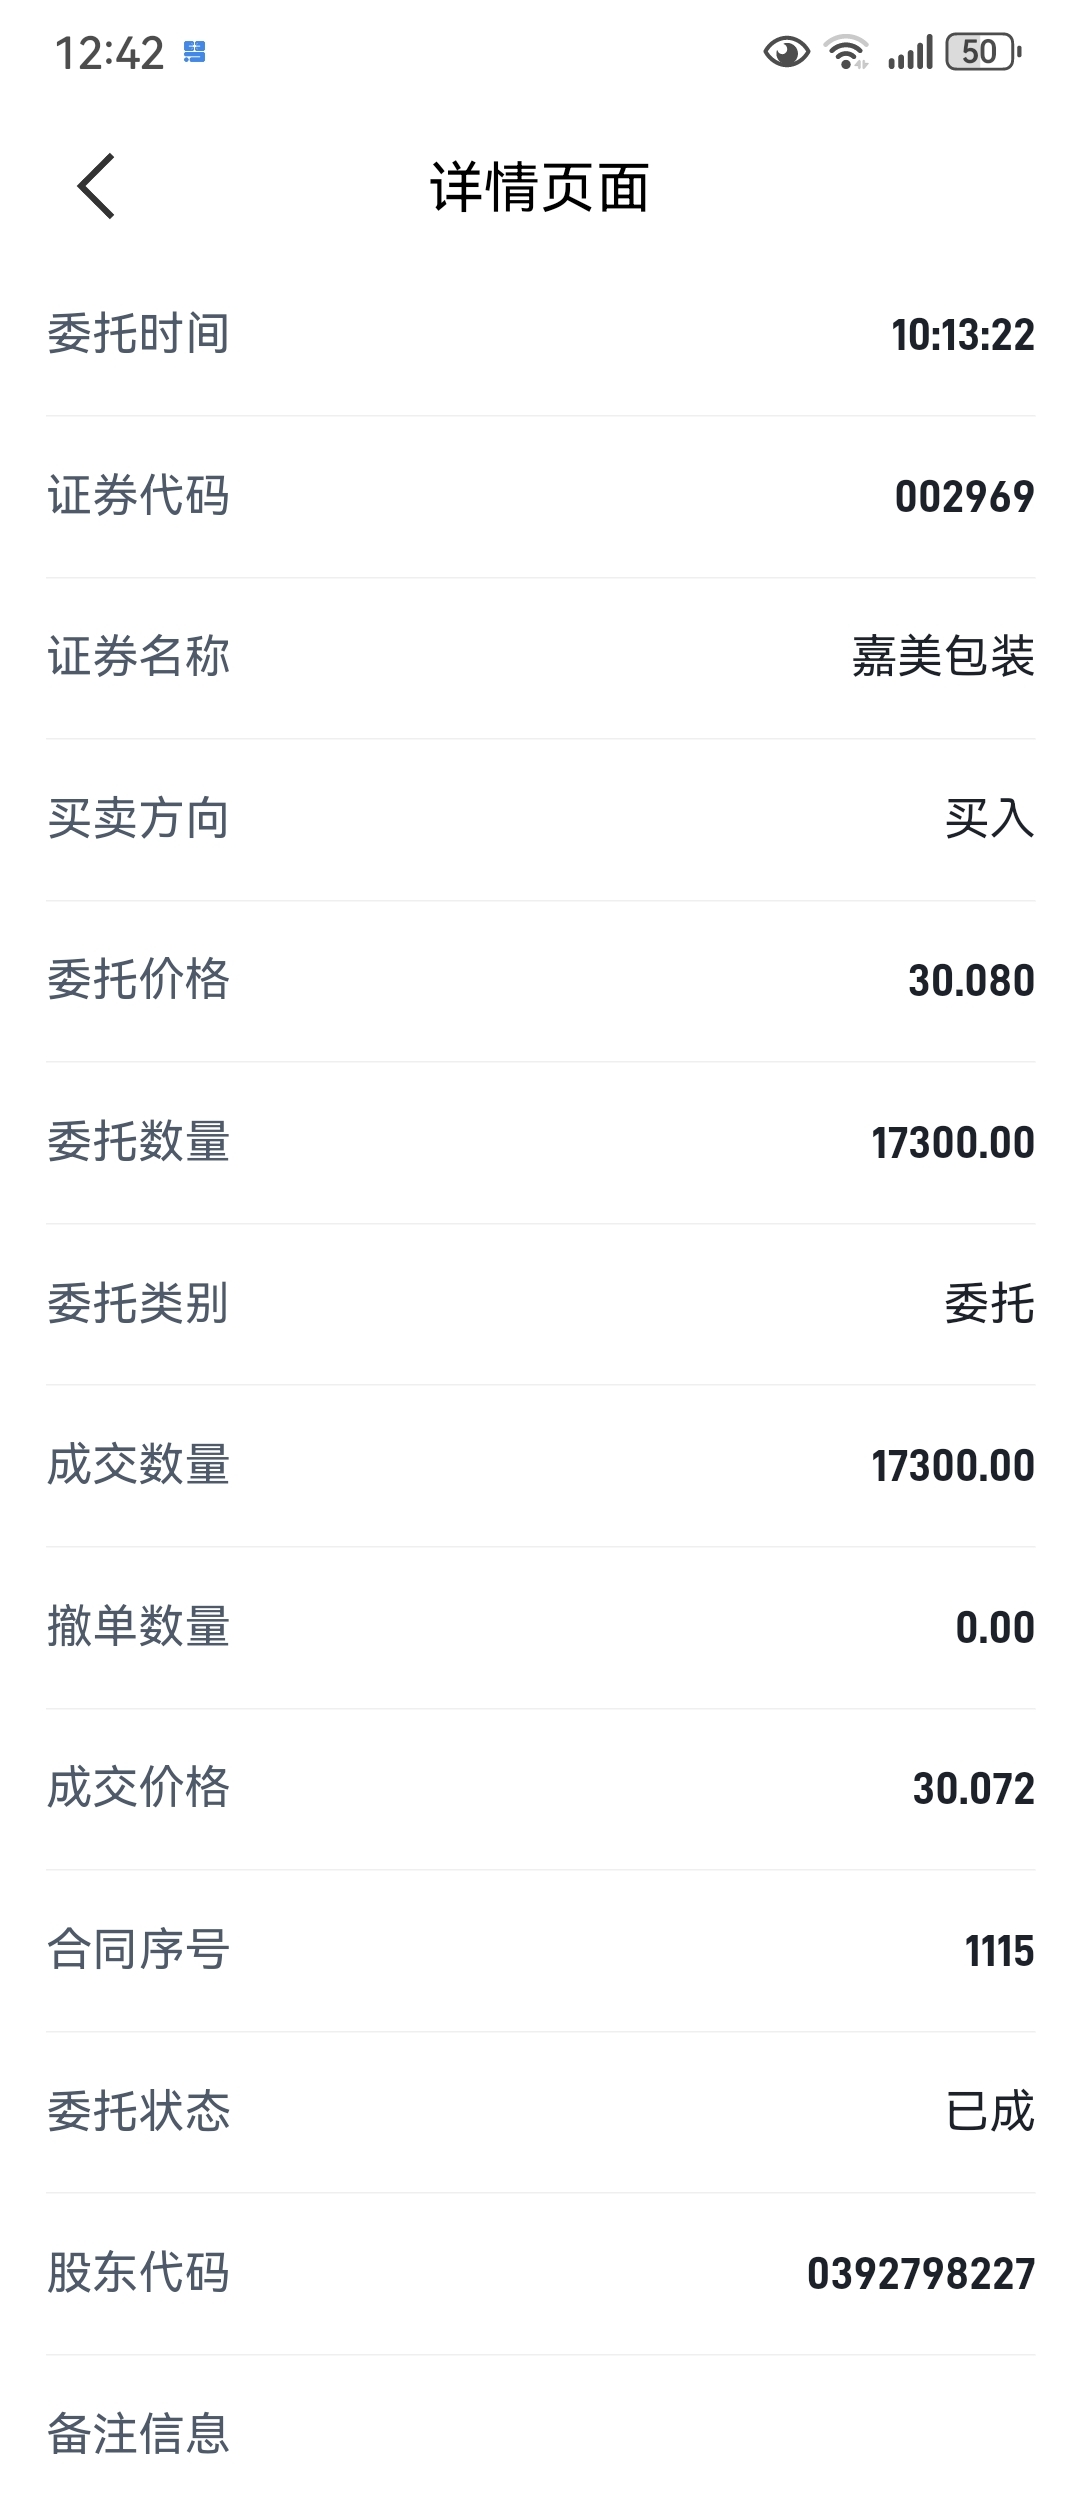Select the 买入 direction value
Viewport: 1080px width, 2504px height.
pyautogui.click(x=989, y=819)
